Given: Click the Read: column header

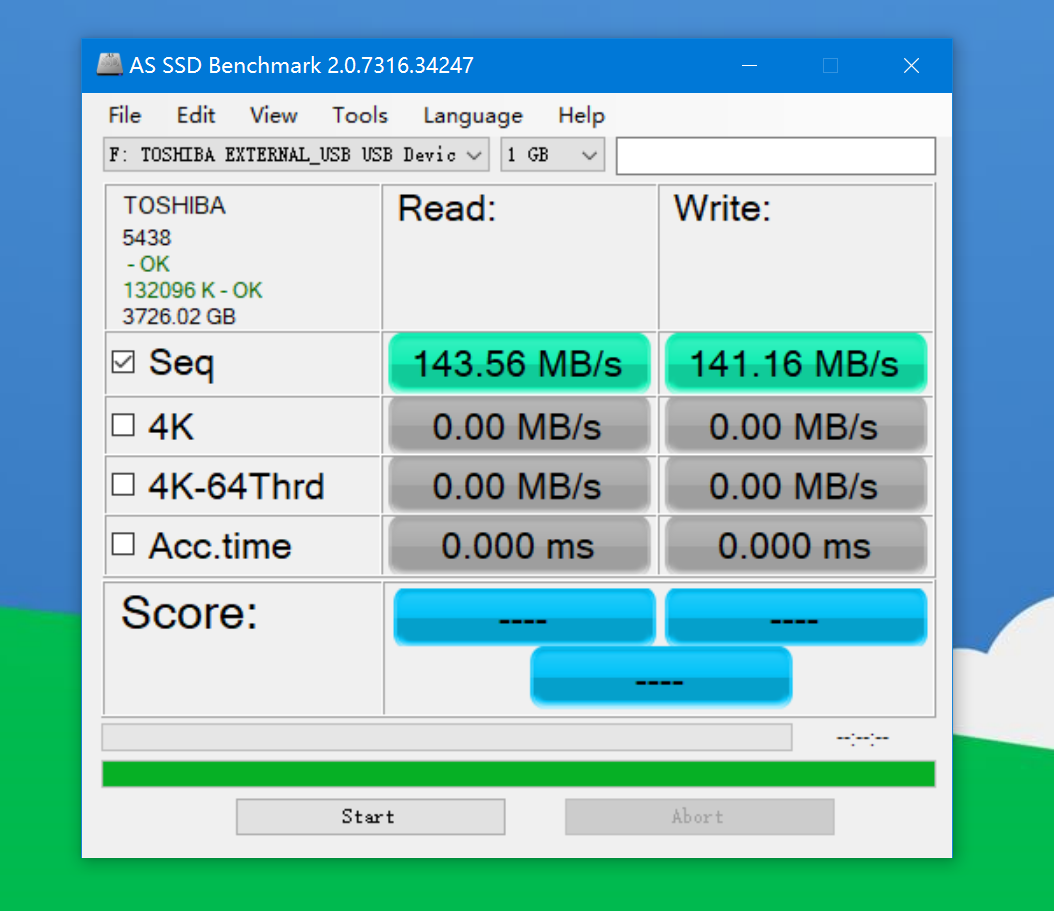Looking at the screenshot, I should click(x=447, y=208).
